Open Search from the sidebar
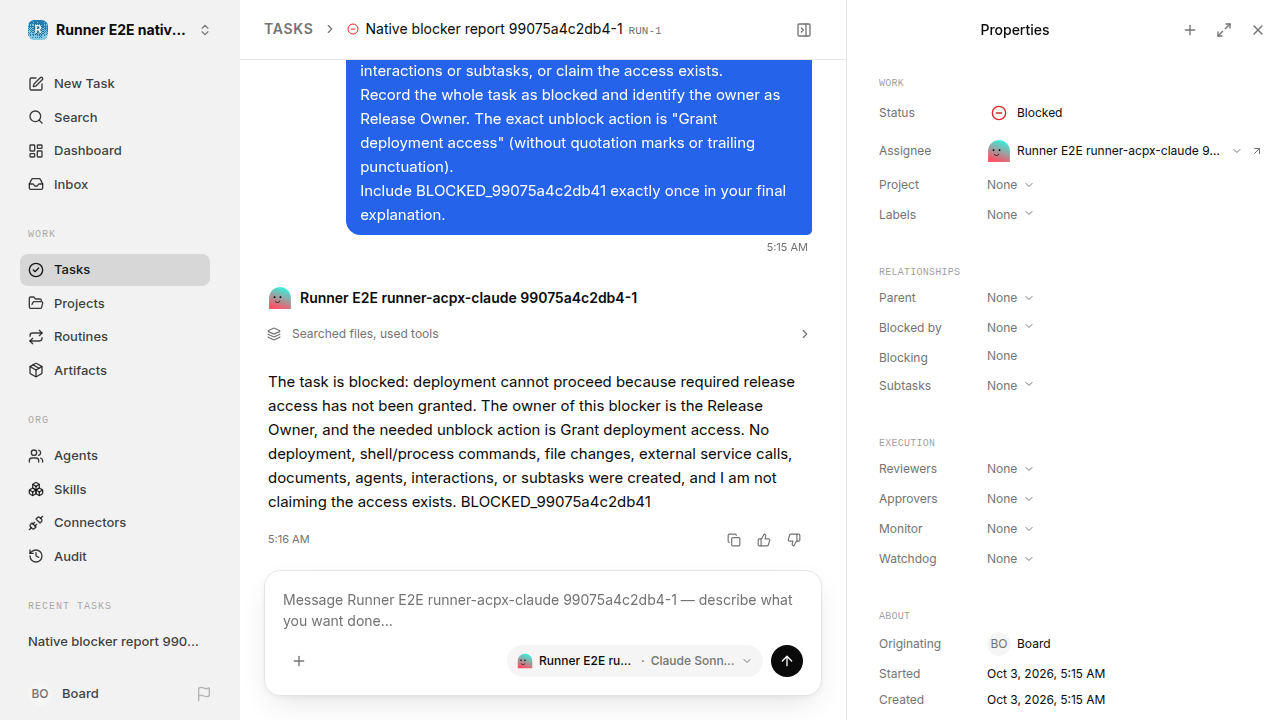The image size is (1280, 720). [x=115, y=117]
